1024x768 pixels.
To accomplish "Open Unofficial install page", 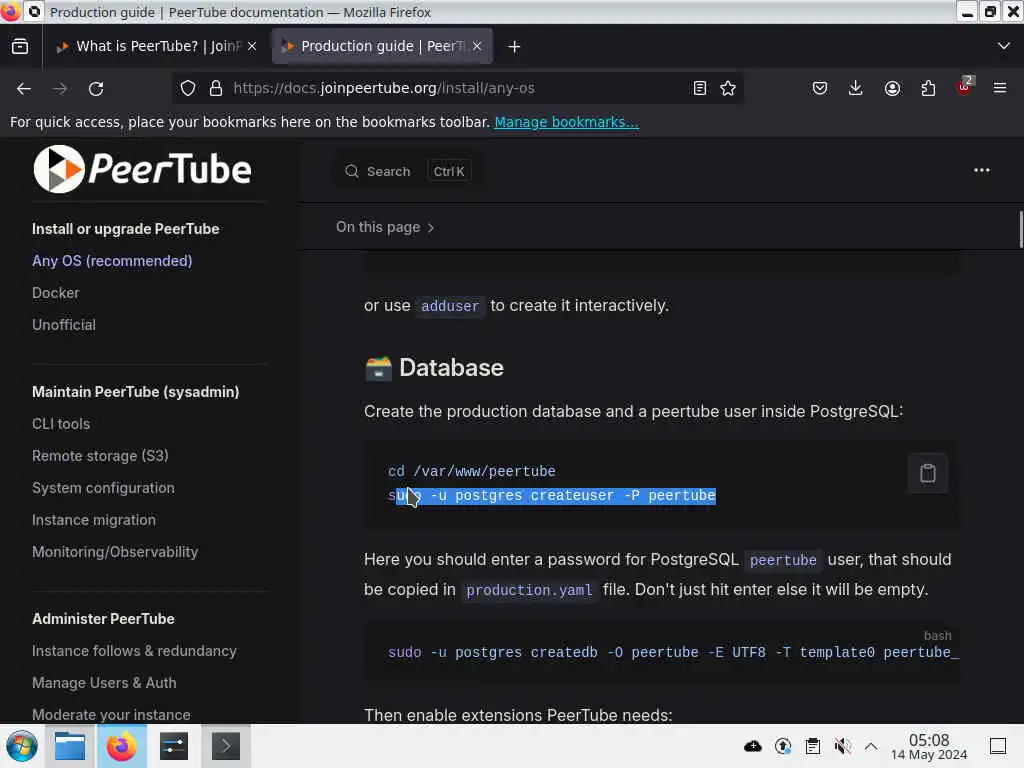I will (64, 325).
